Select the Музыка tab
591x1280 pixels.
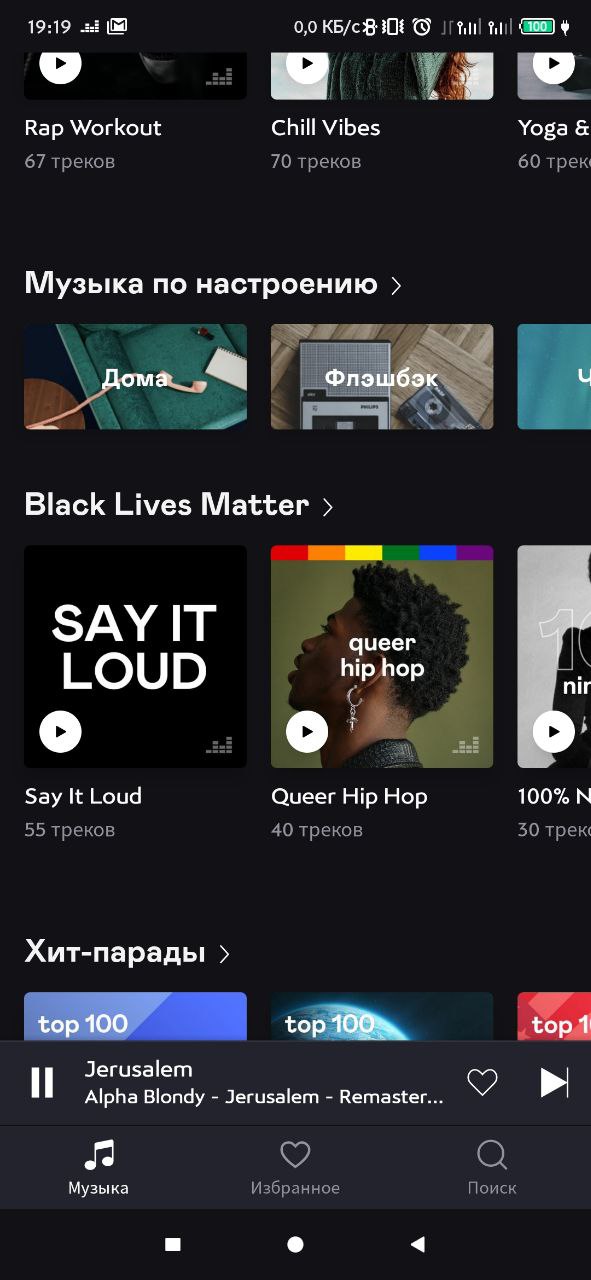click(98, 1168)
